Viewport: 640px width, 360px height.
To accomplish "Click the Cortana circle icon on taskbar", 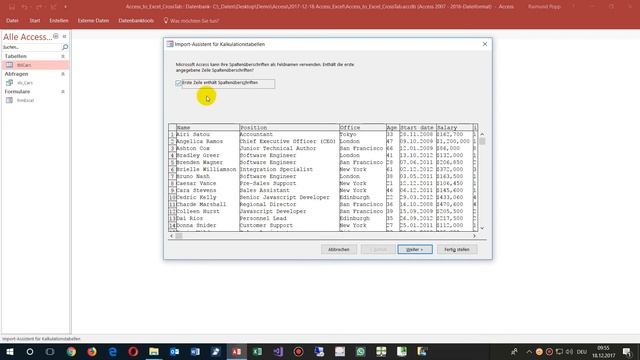I will [30, 351].
